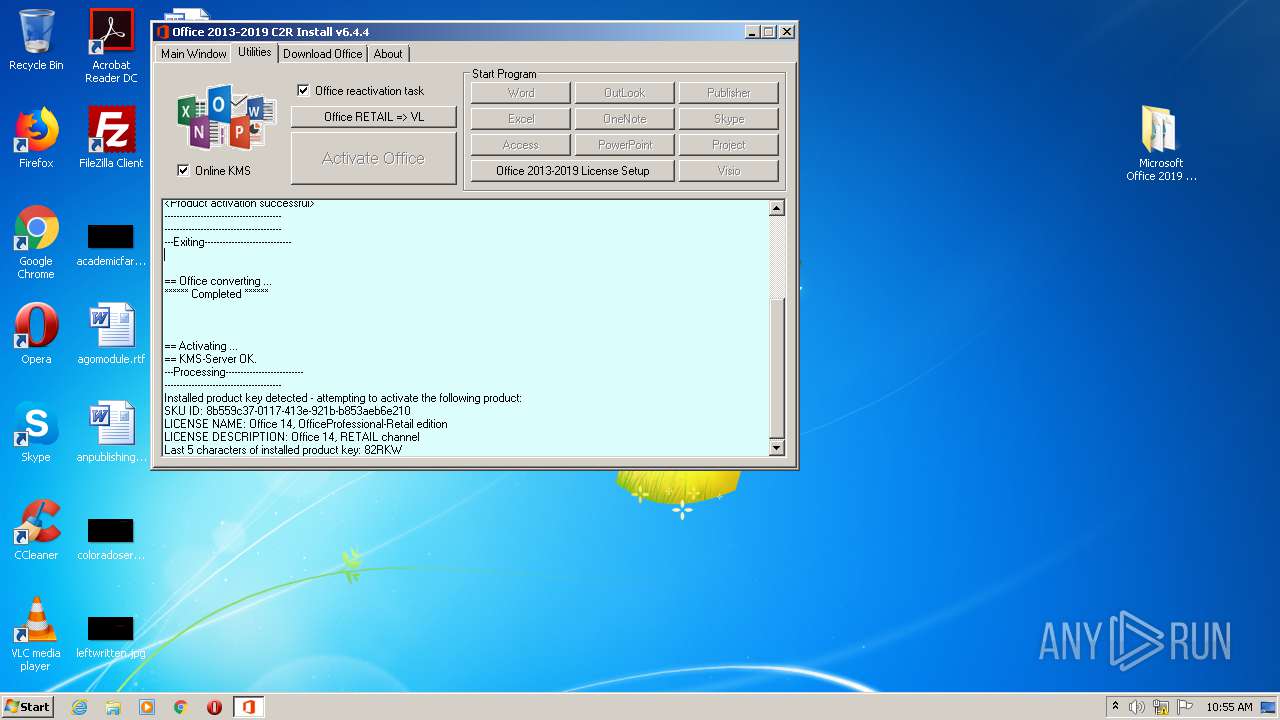
Task: Click the 'KMS-Server OK.' log line
Action: pos(210,359)
